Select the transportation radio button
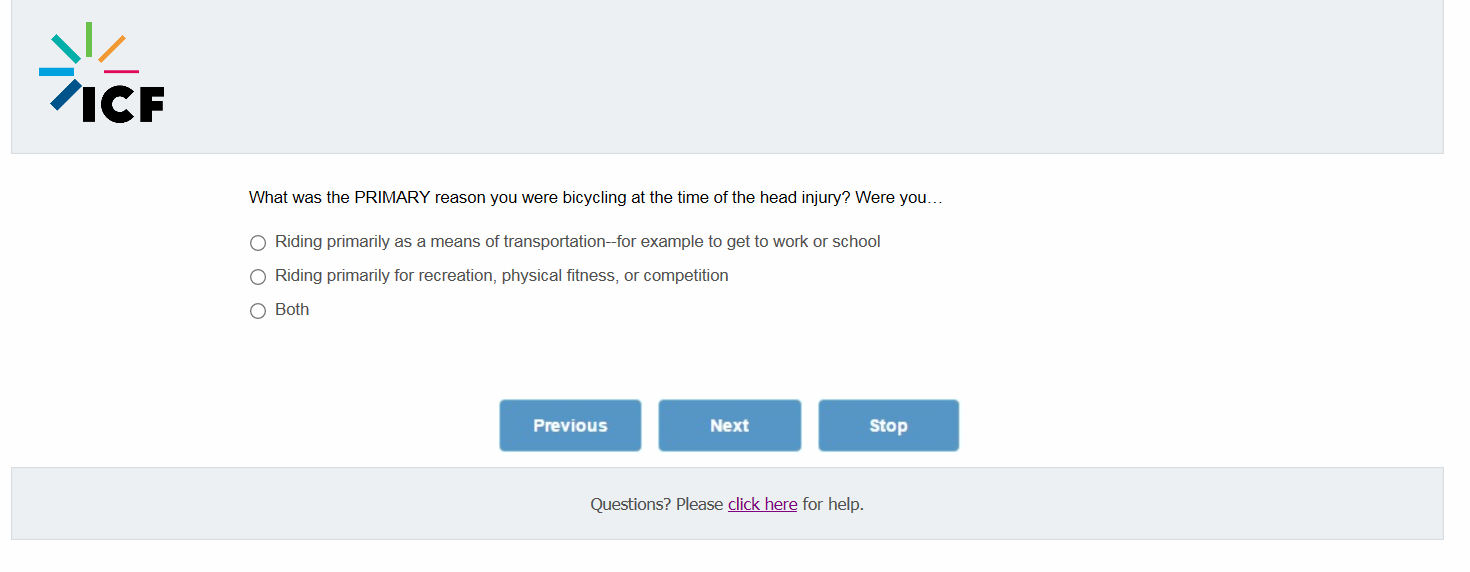 click(258, 243)
